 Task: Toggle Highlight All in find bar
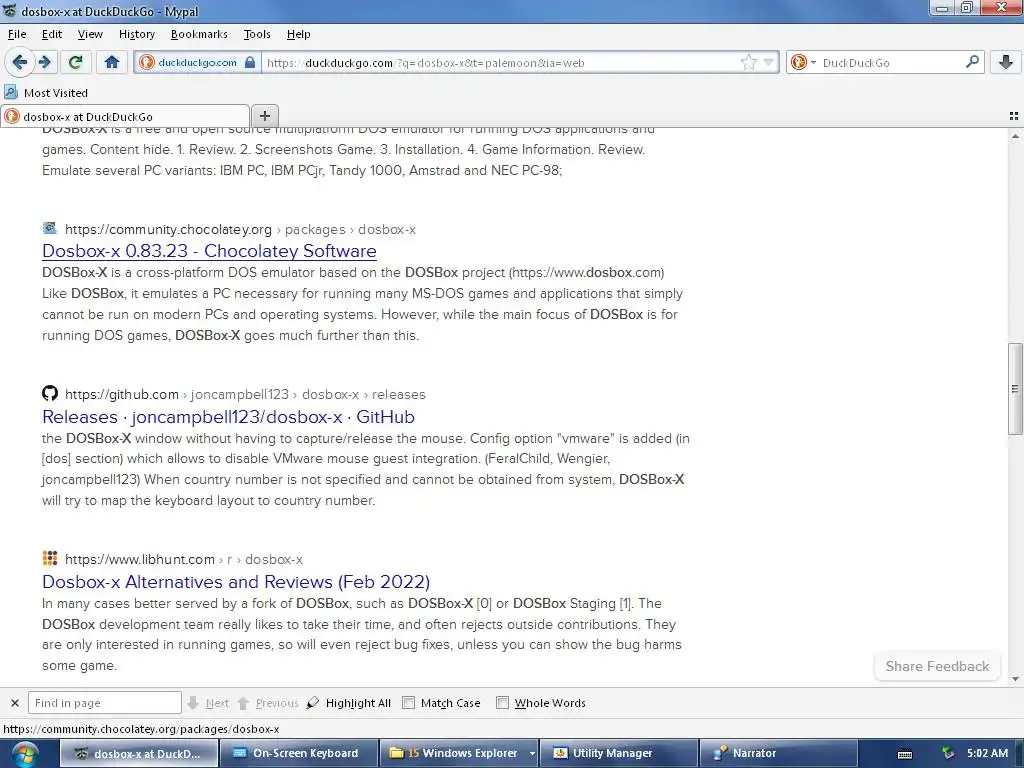(349, 703)
